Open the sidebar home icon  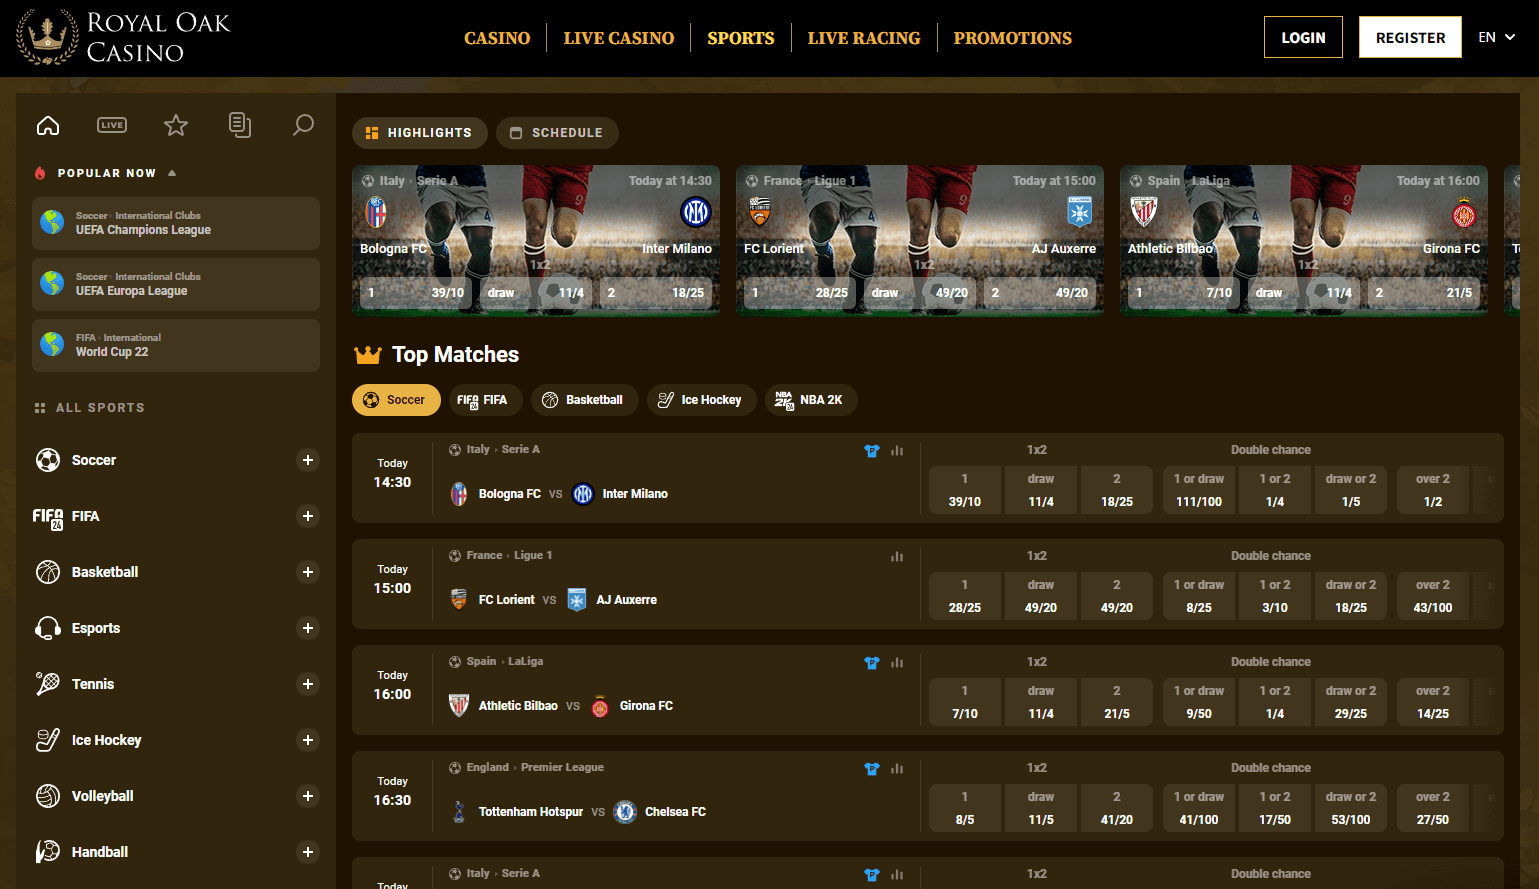[x=48, y=125]
